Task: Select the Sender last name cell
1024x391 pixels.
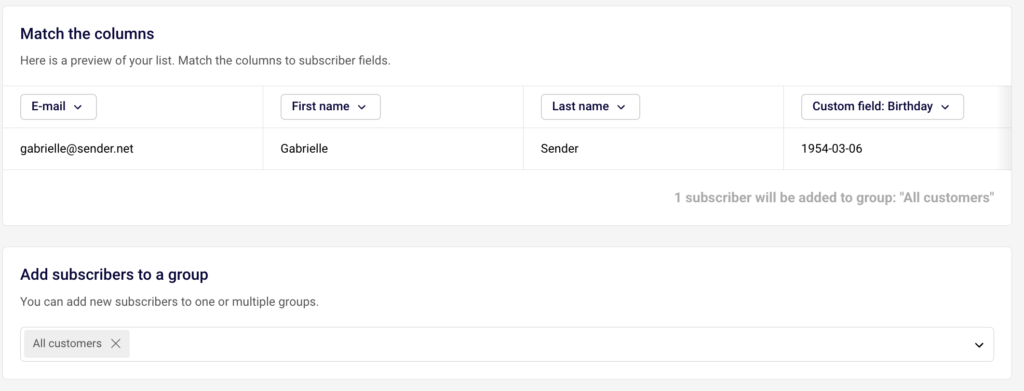Action: (x=653, y=149)
